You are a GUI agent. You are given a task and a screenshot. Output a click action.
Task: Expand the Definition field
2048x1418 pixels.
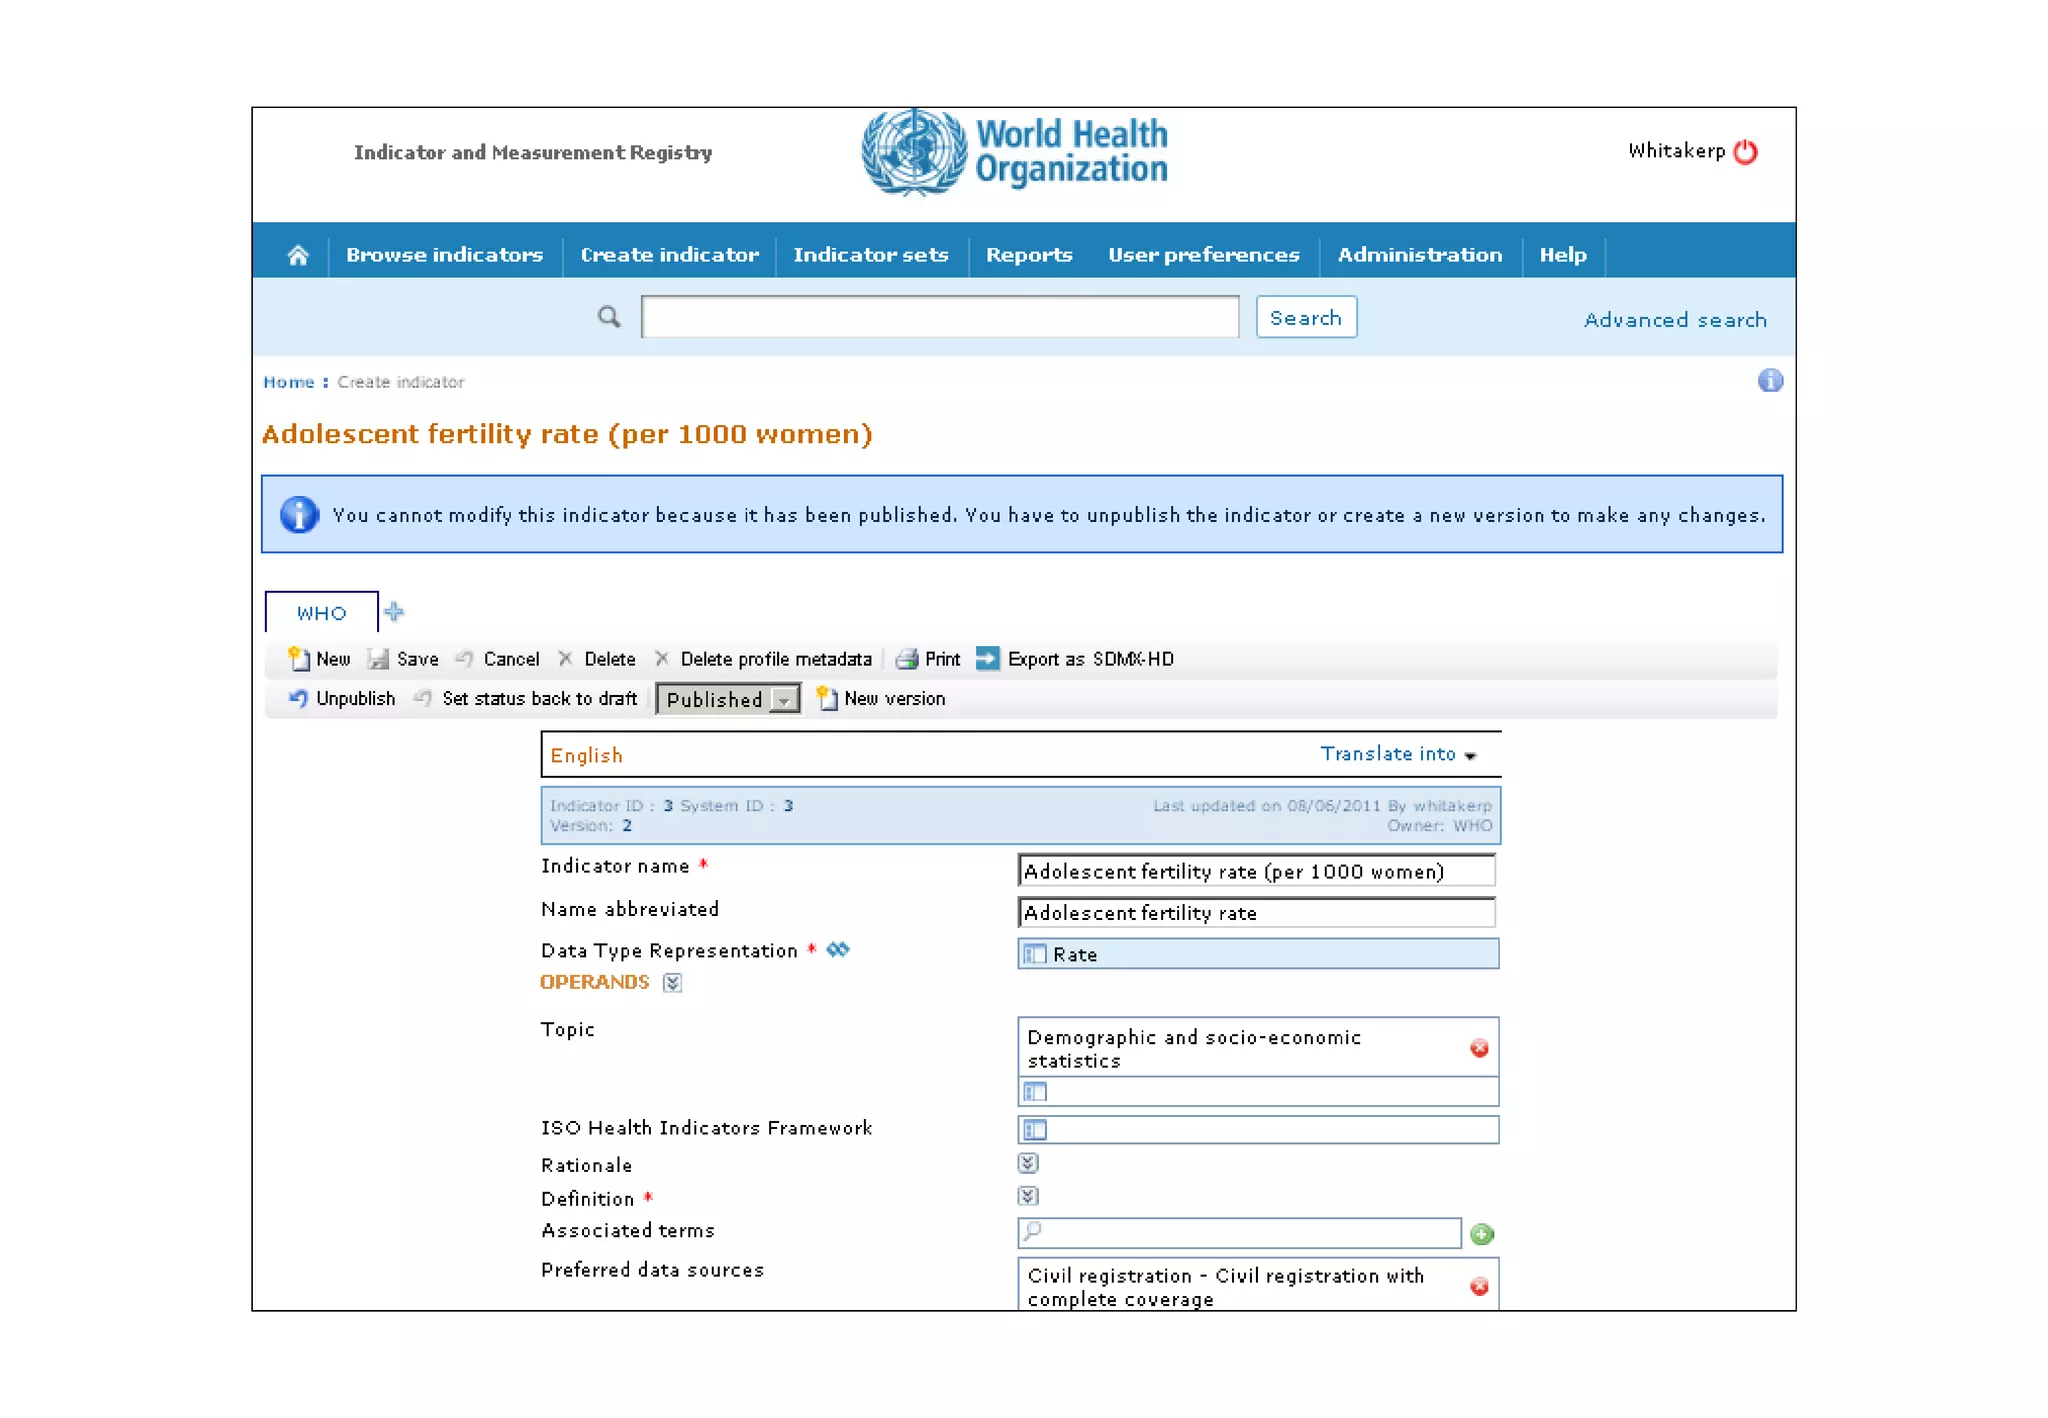click(1028, 1196)
